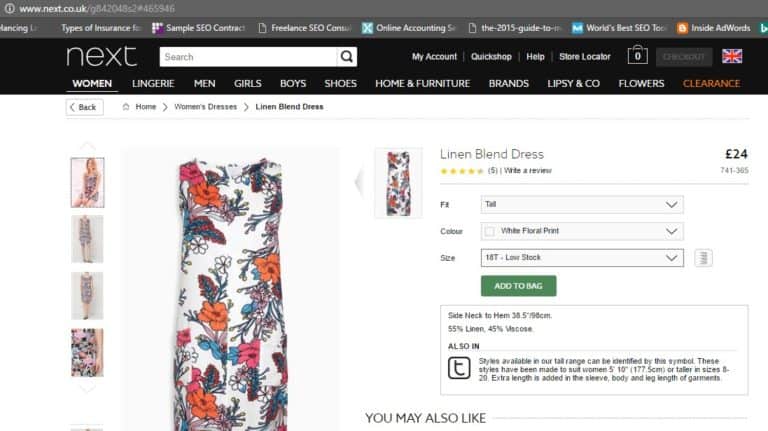Open the GIRLS menu
Screen dimensions: 768x431
tap(247, 83)
